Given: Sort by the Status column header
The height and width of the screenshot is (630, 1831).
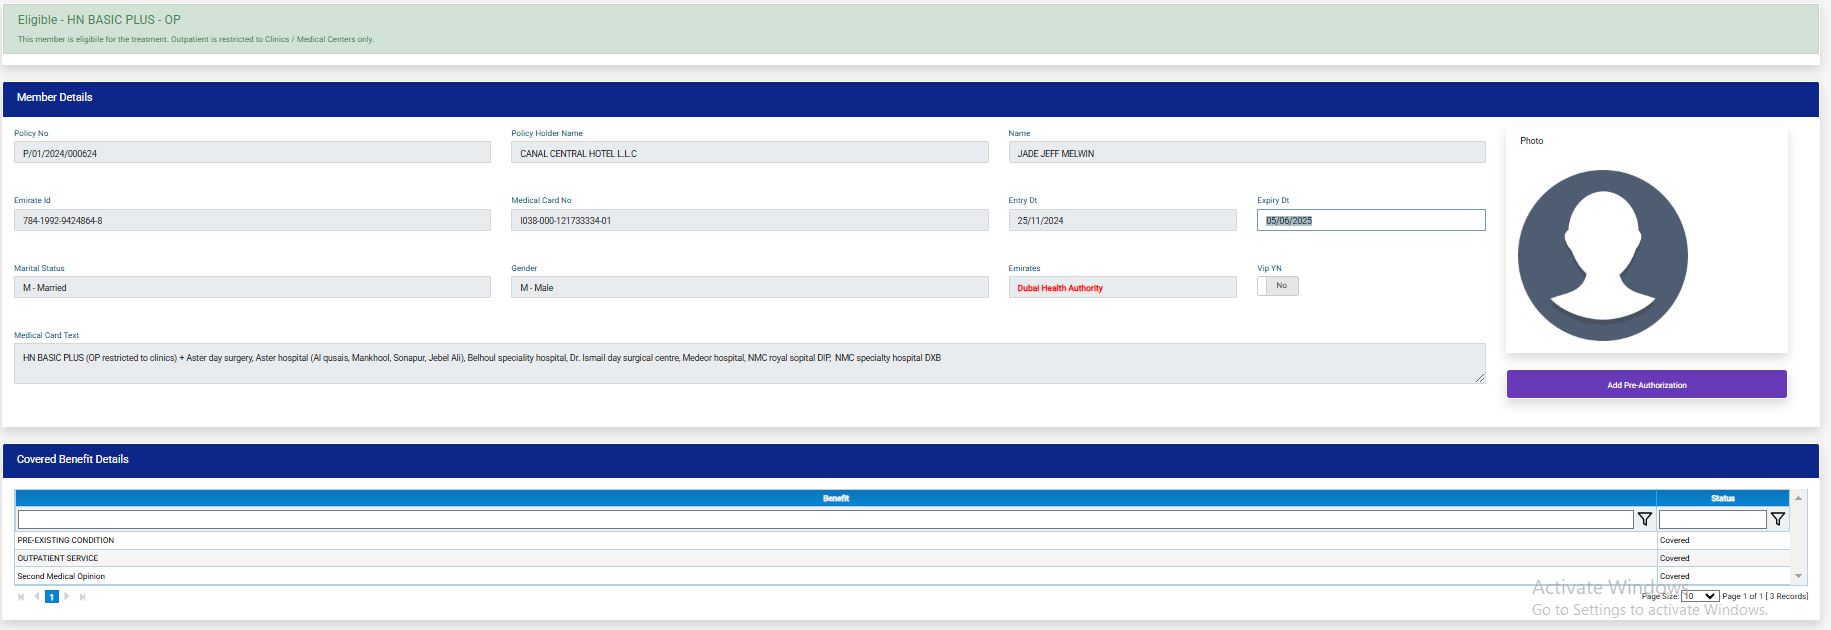Looking at the screenshot, I should (x=1722, y=498).
